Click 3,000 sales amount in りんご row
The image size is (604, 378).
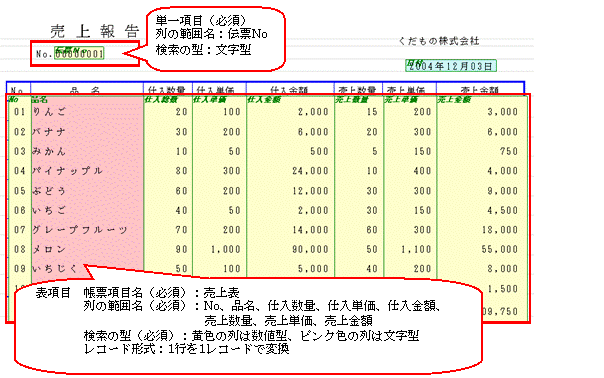pyautogui.click(x=503, y=112)
